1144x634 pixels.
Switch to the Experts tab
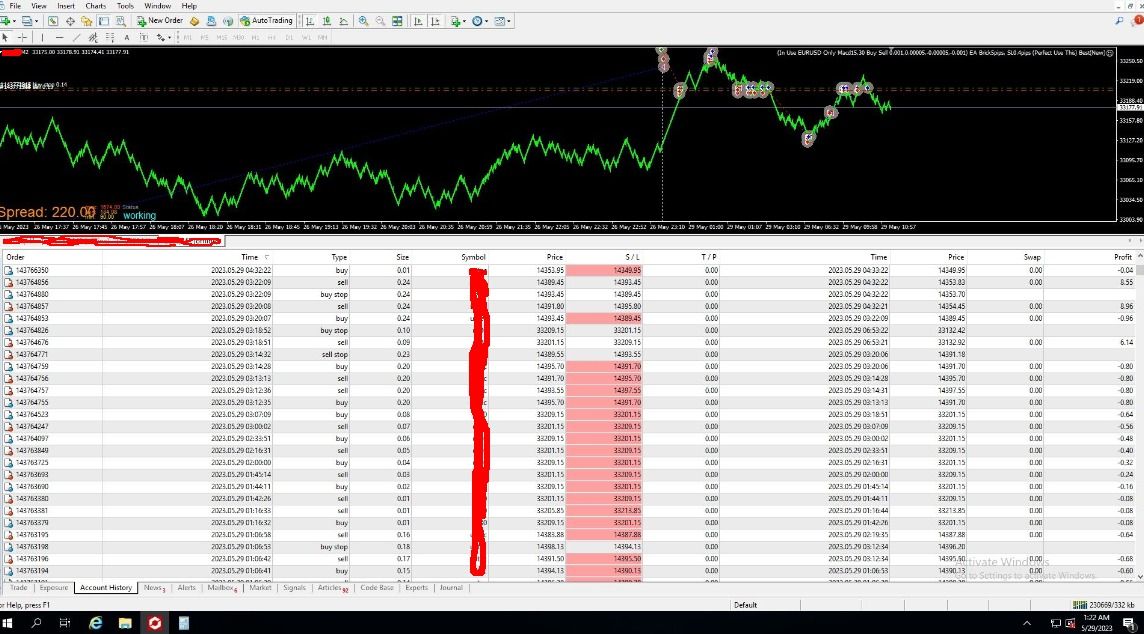(x=417, y=588)
